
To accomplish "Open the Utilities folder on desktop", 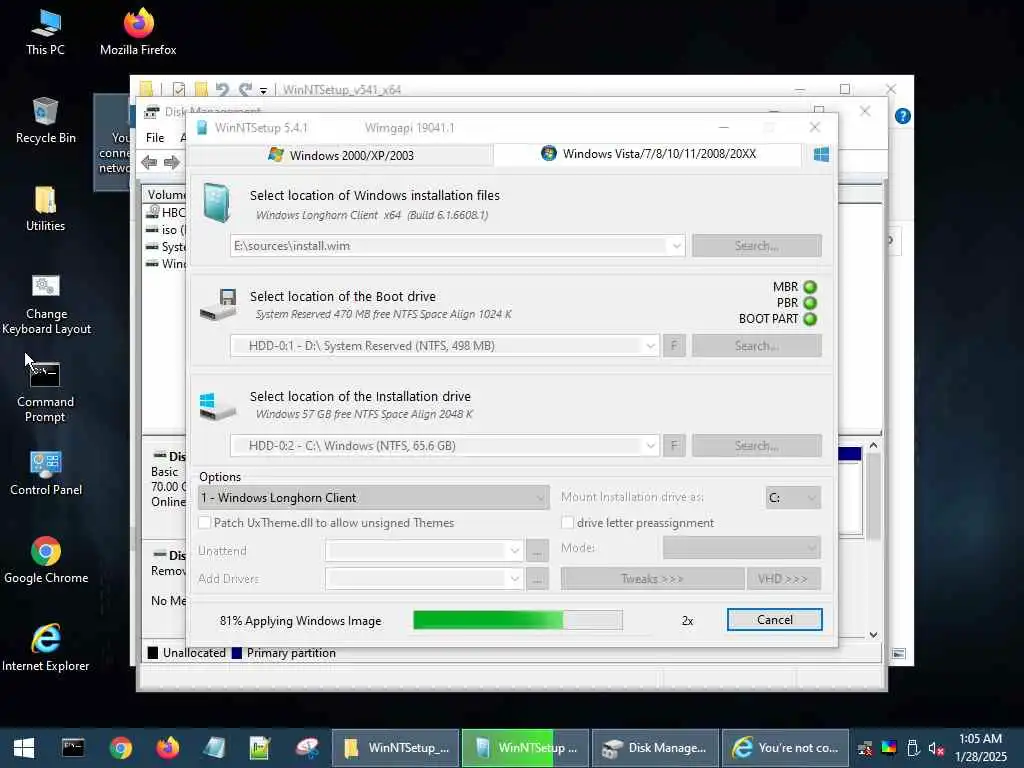I will pyautogui.click(x=45, y=209).
